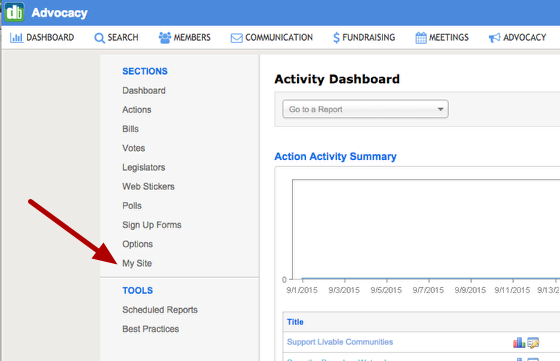Screen dimensions: 560x361
Task: Click the Go to a Report dropdown arrow
Action: click(x=441, y=109)
